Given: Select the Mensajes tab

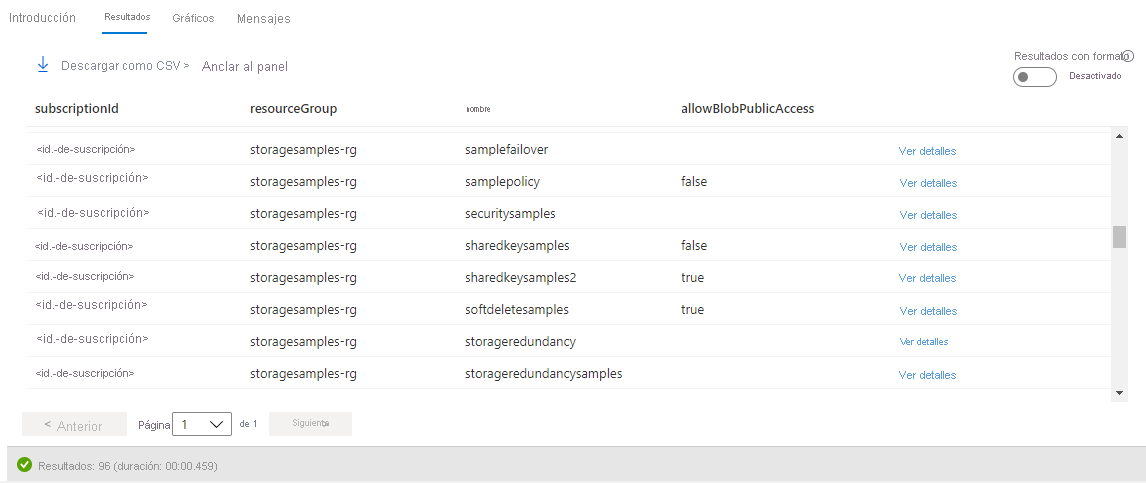Looking at the screenshot, I should (264, 19).
